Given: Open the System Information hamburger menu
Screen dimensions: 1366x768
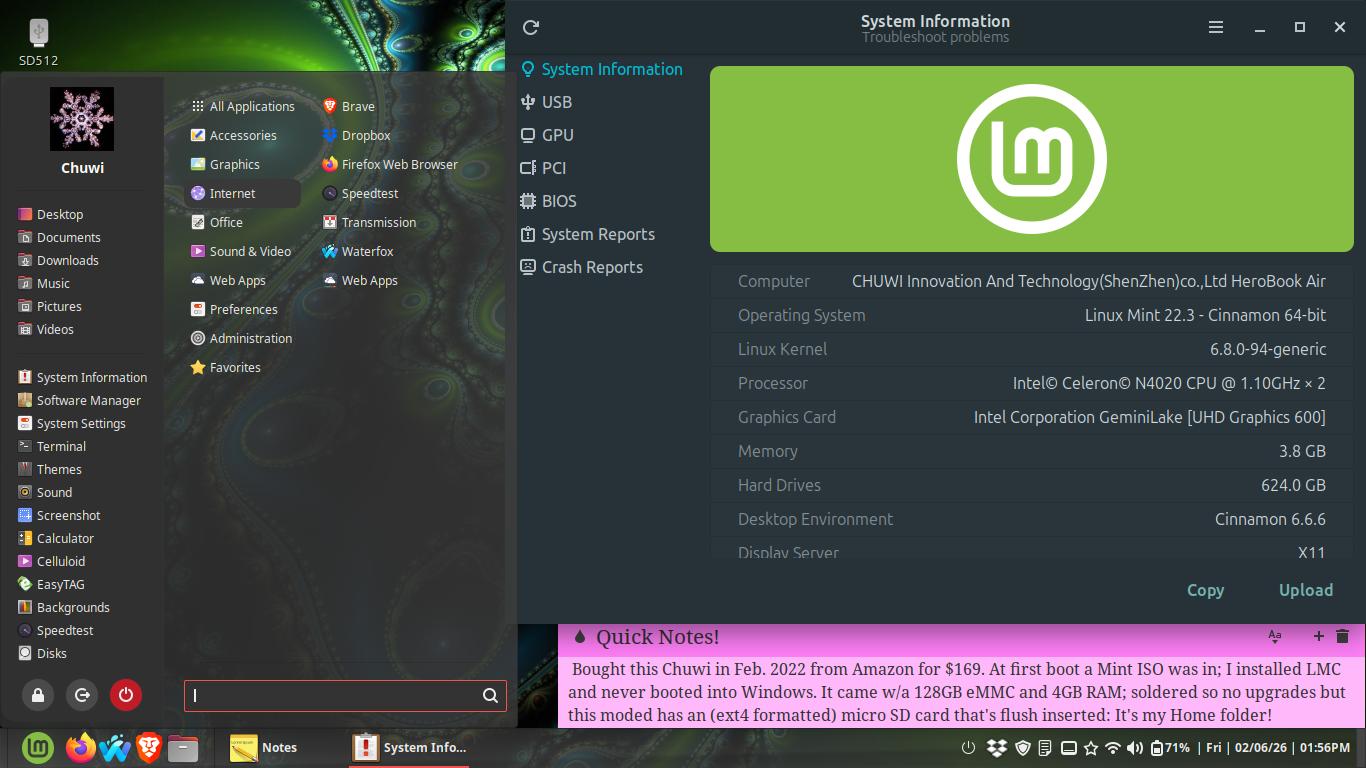Looking at the screenshot, I should (x=1216, y=28).
